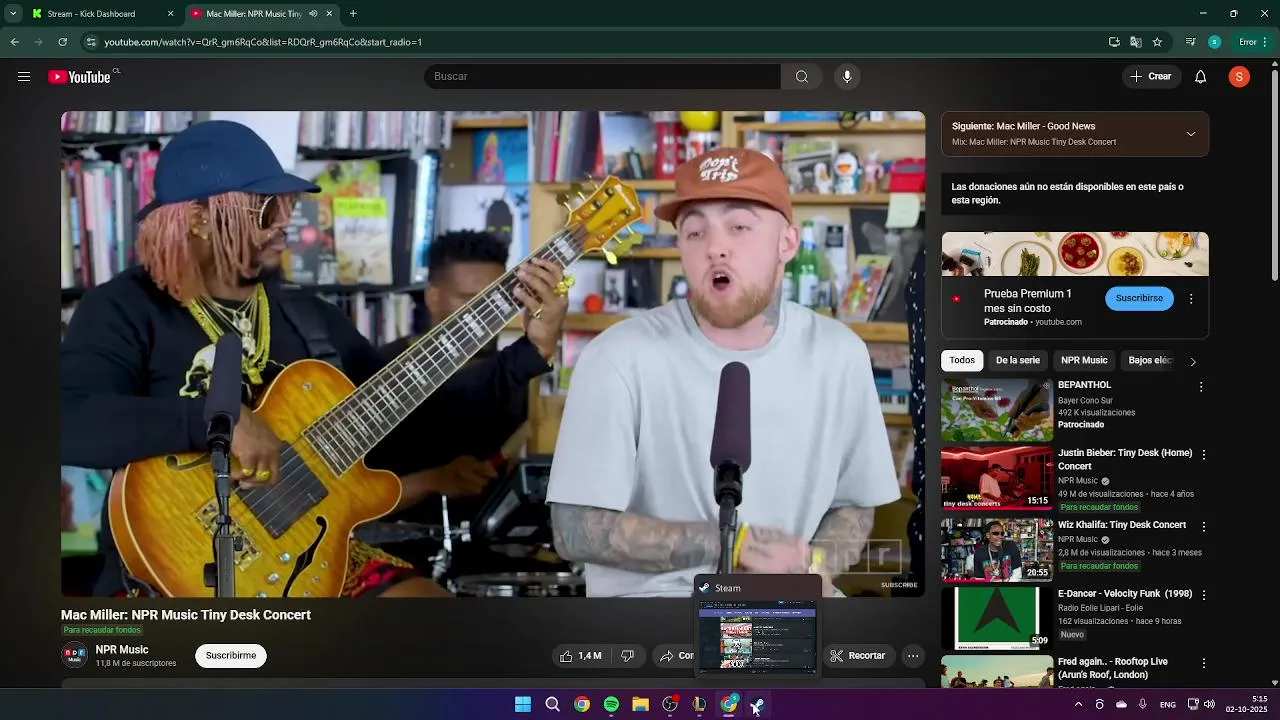Image resolution: width=1280 pixels, height=720 pixels.
Task: Open options for E-Dancer Velocity Funk video
Action: click(x=1203, y=595)
